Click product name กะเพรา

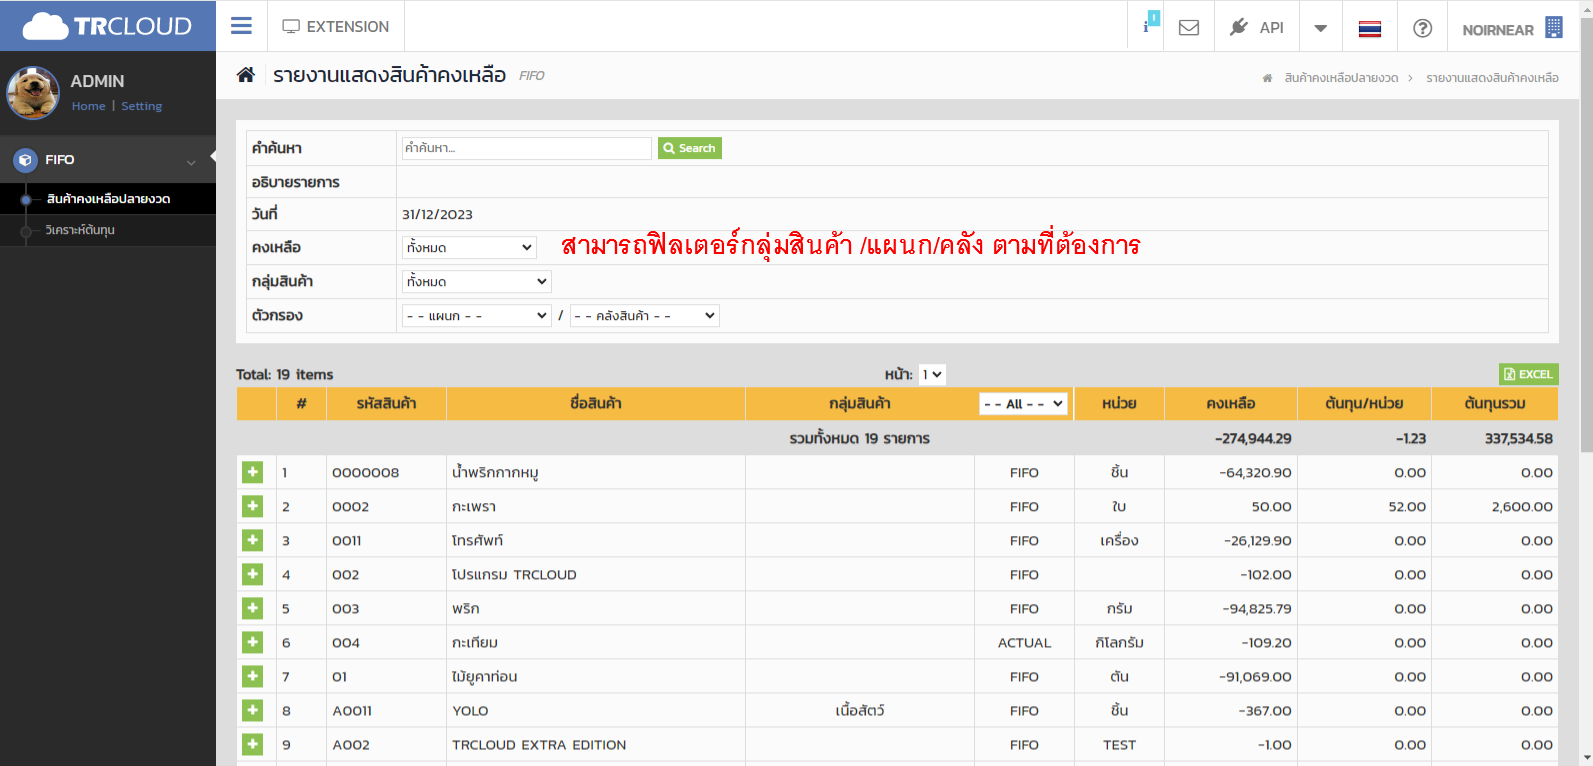pyautogui.click(x=474, y=507)
